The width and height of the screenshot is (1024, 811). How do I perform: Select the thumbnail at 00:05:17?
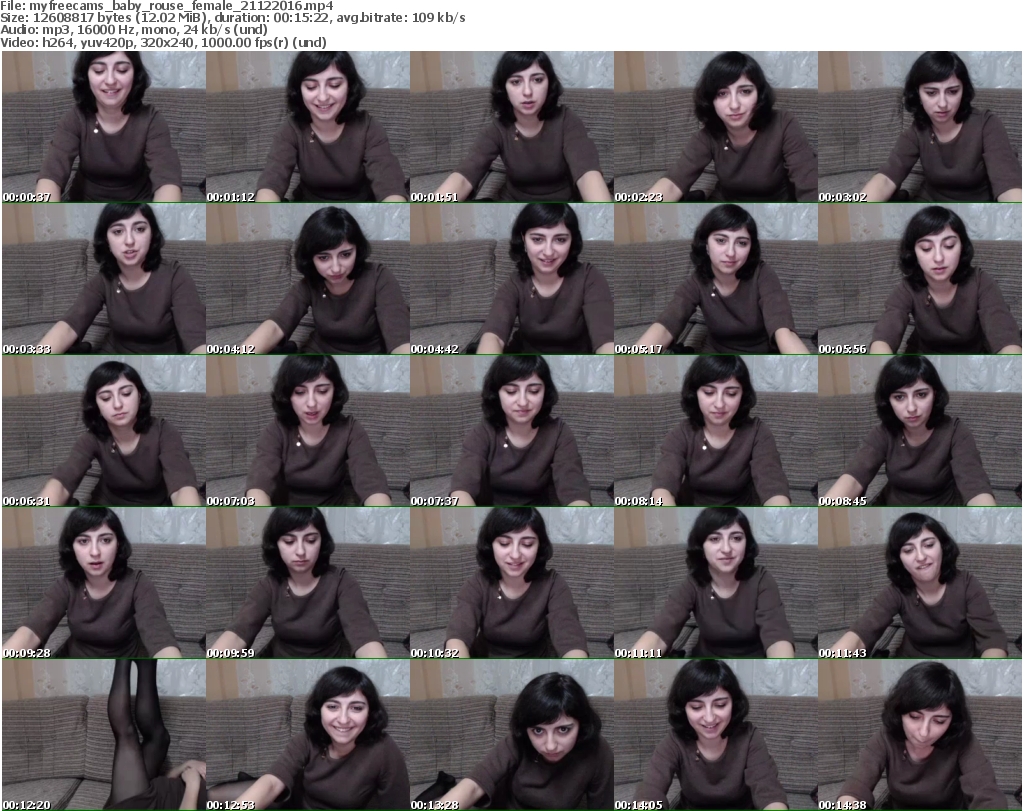click(x=716, y=279)
